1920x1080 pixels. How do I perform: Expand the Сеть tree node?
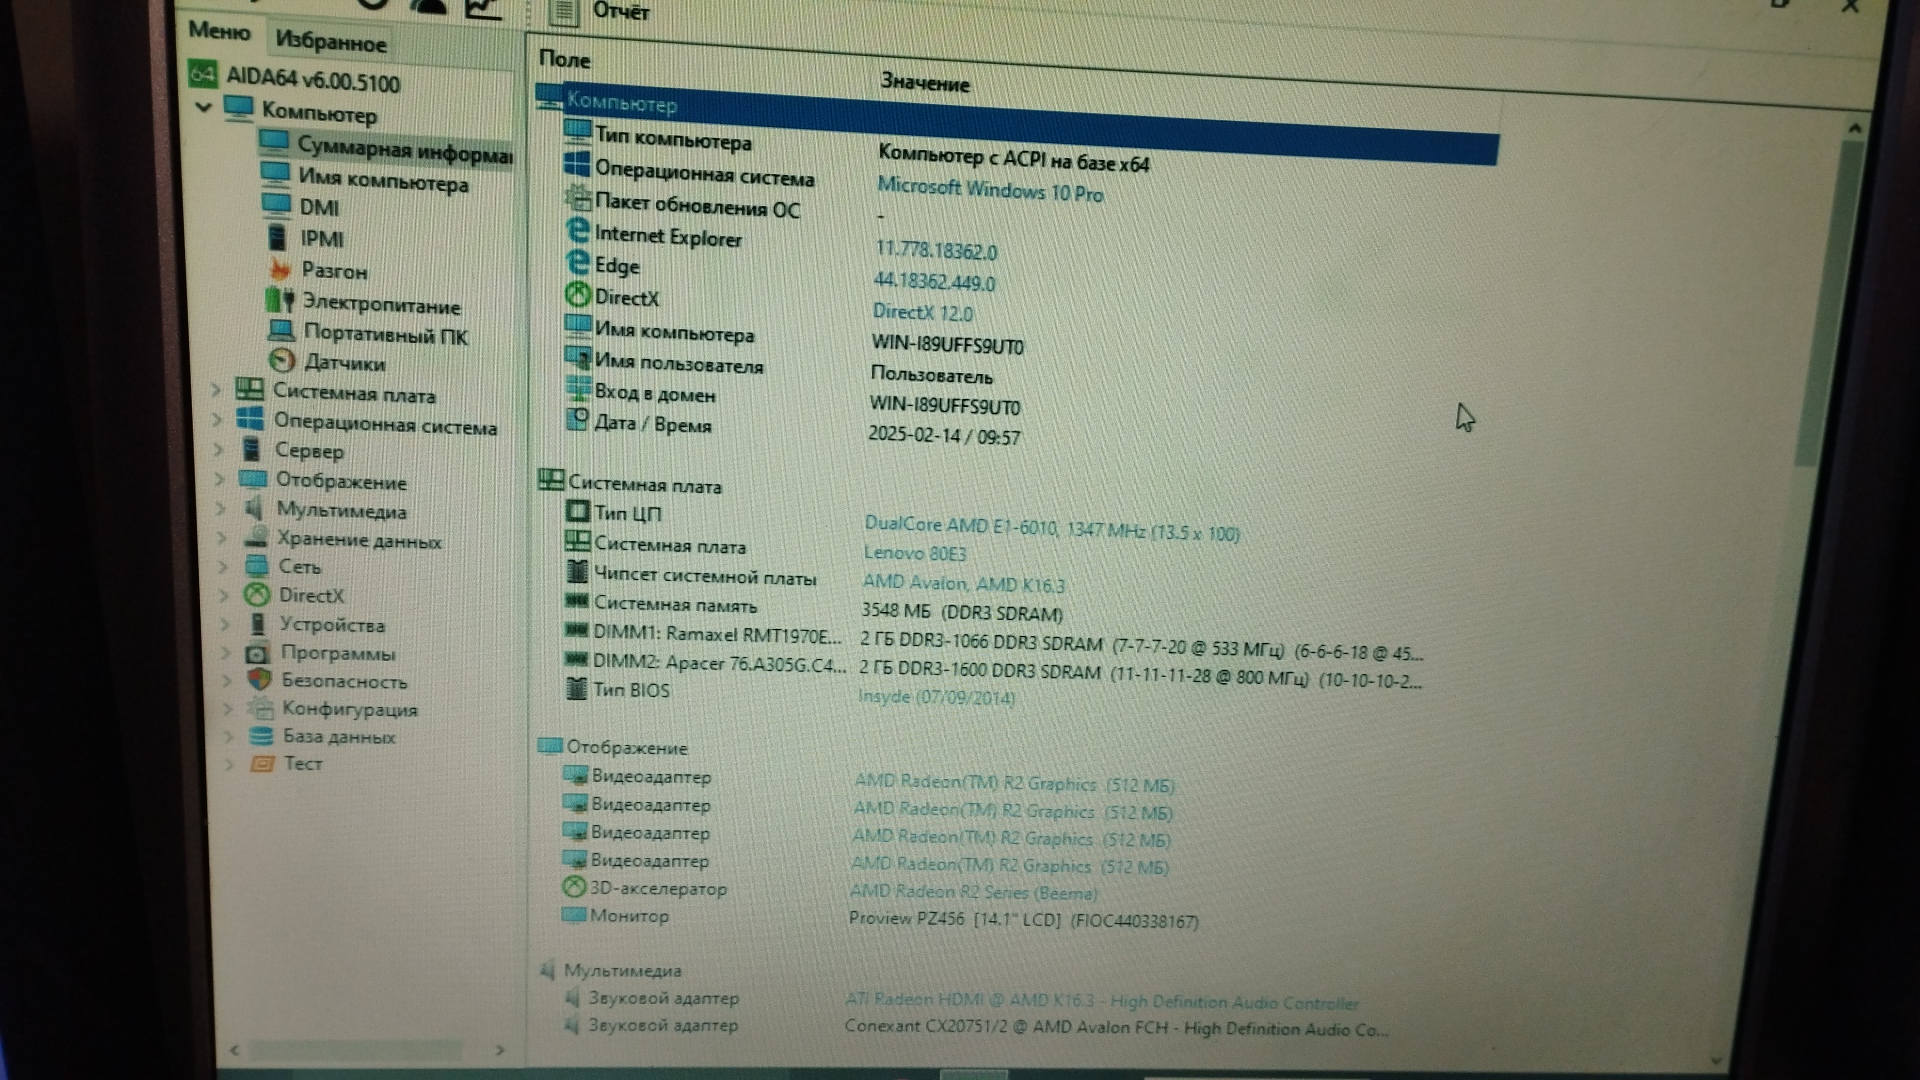click(x=223, y=566)
